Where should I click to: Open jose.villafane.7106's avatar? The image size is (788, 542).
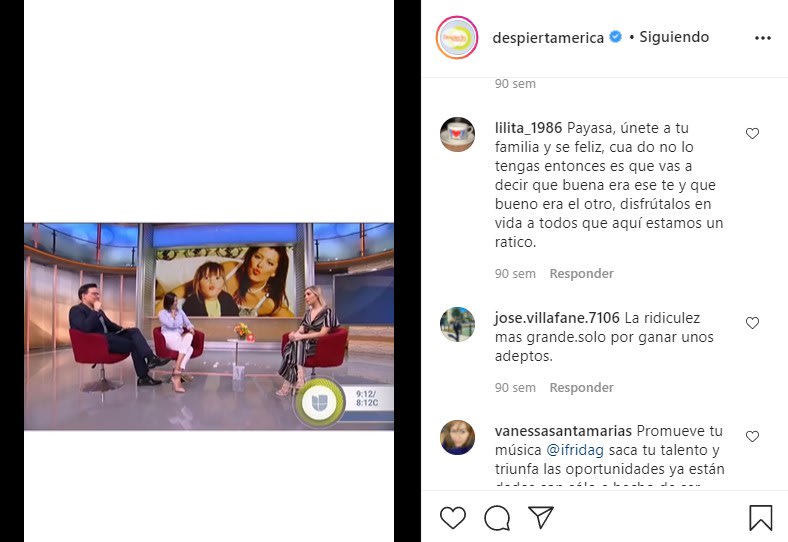[x=457, y=324]
